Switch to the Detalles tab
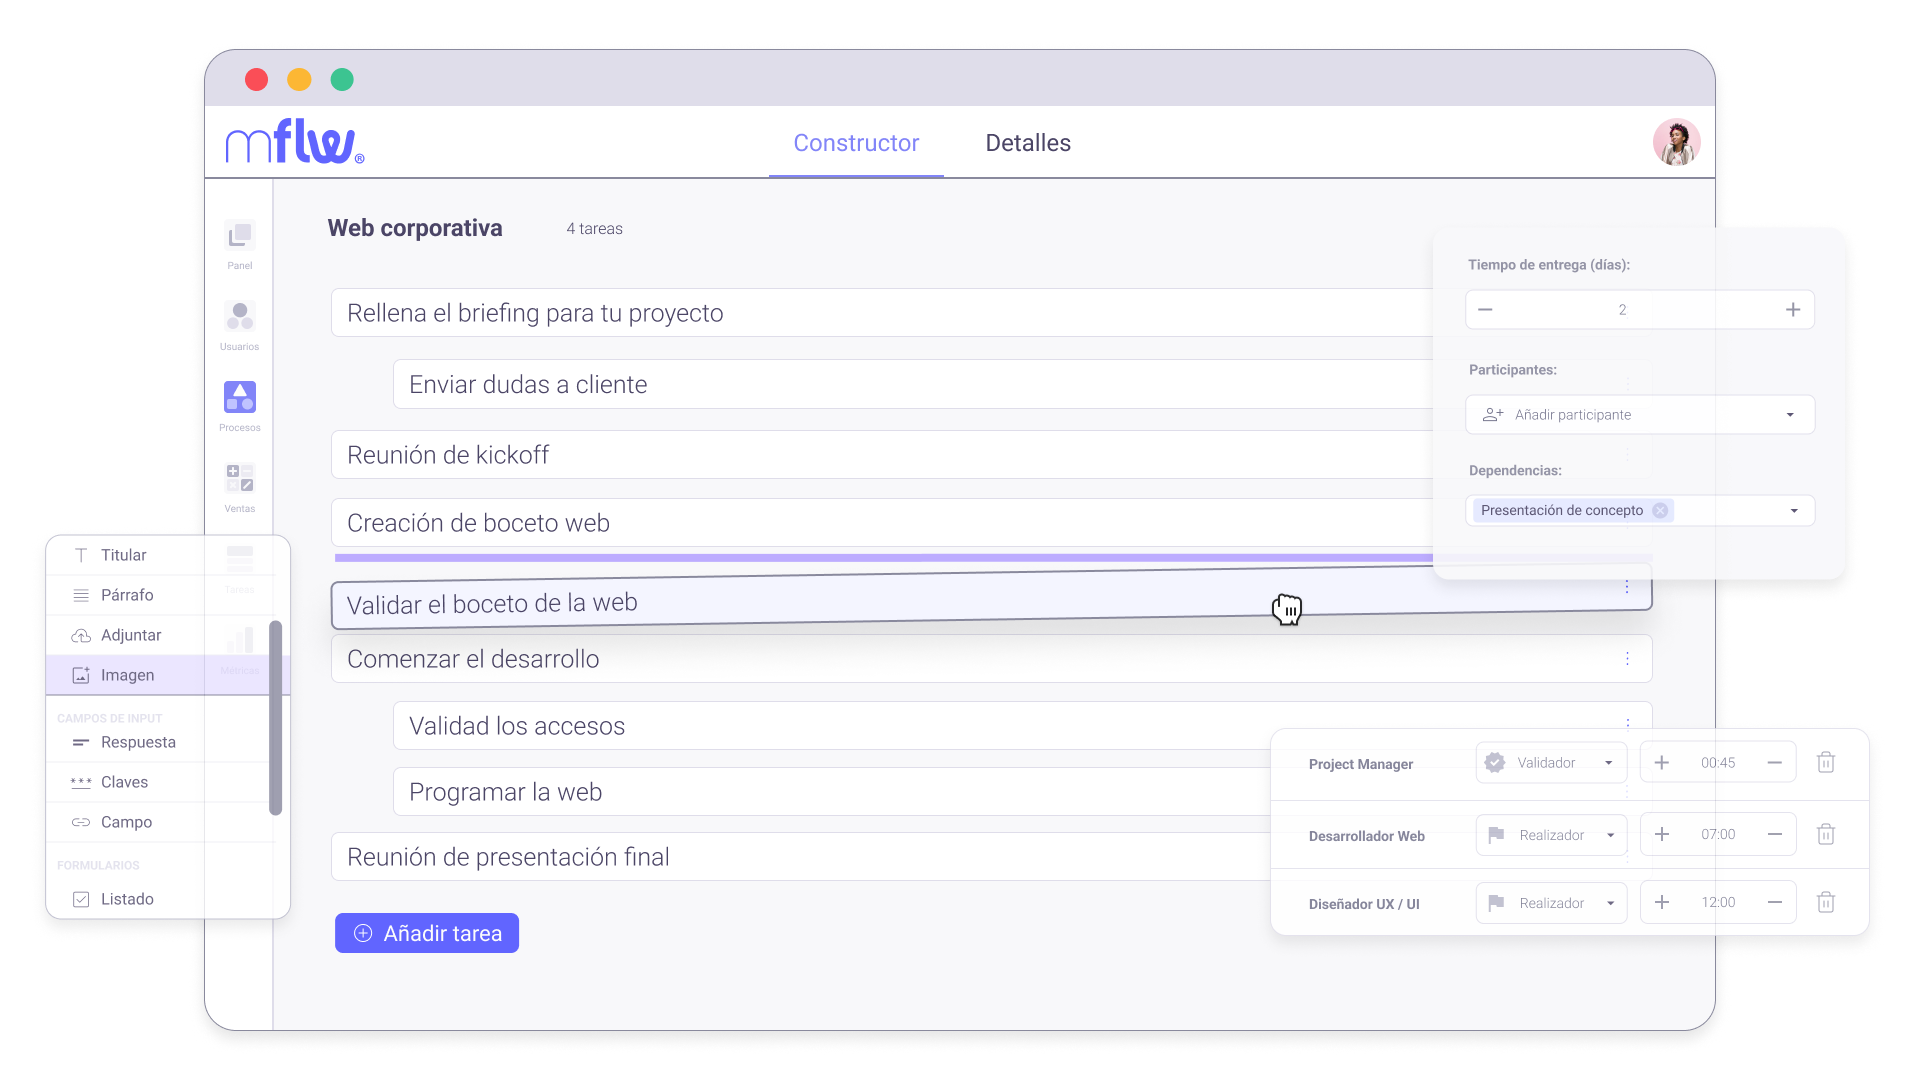 click(x=1027, y=142)
